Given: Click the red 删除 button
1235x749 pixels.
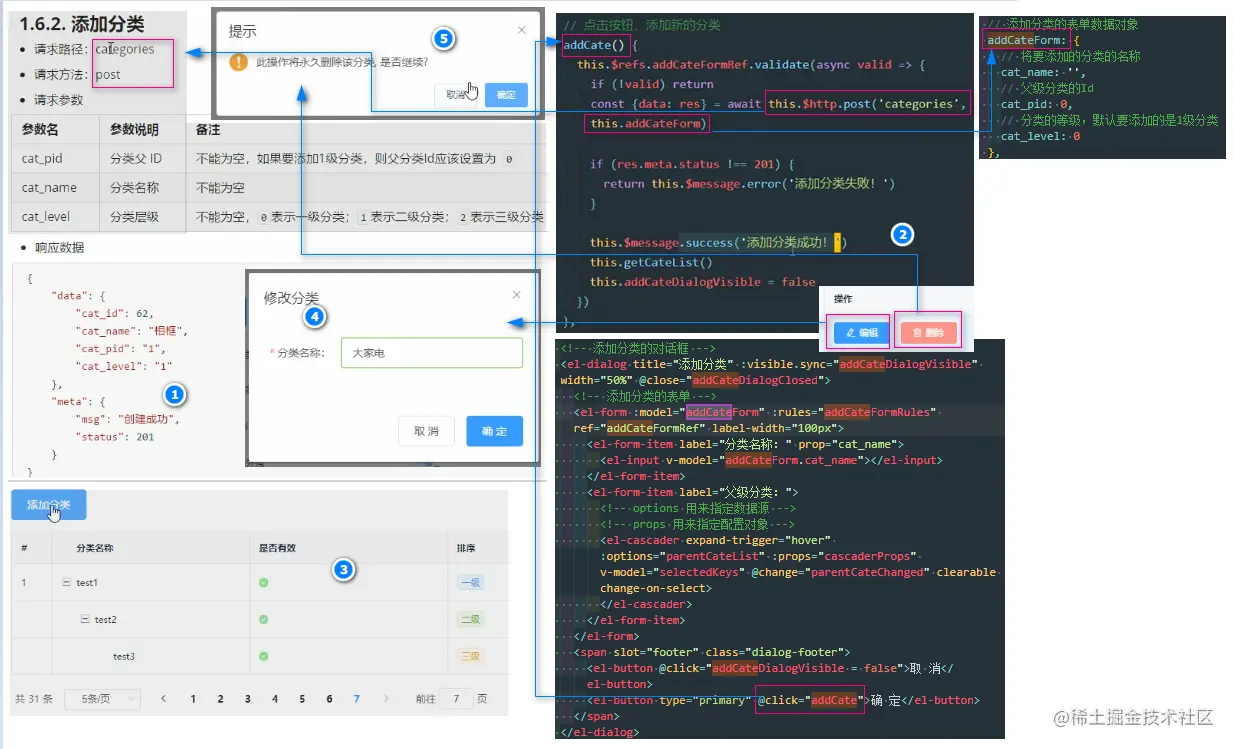Looking at the screenshot, I should click(x=928, y=332).
